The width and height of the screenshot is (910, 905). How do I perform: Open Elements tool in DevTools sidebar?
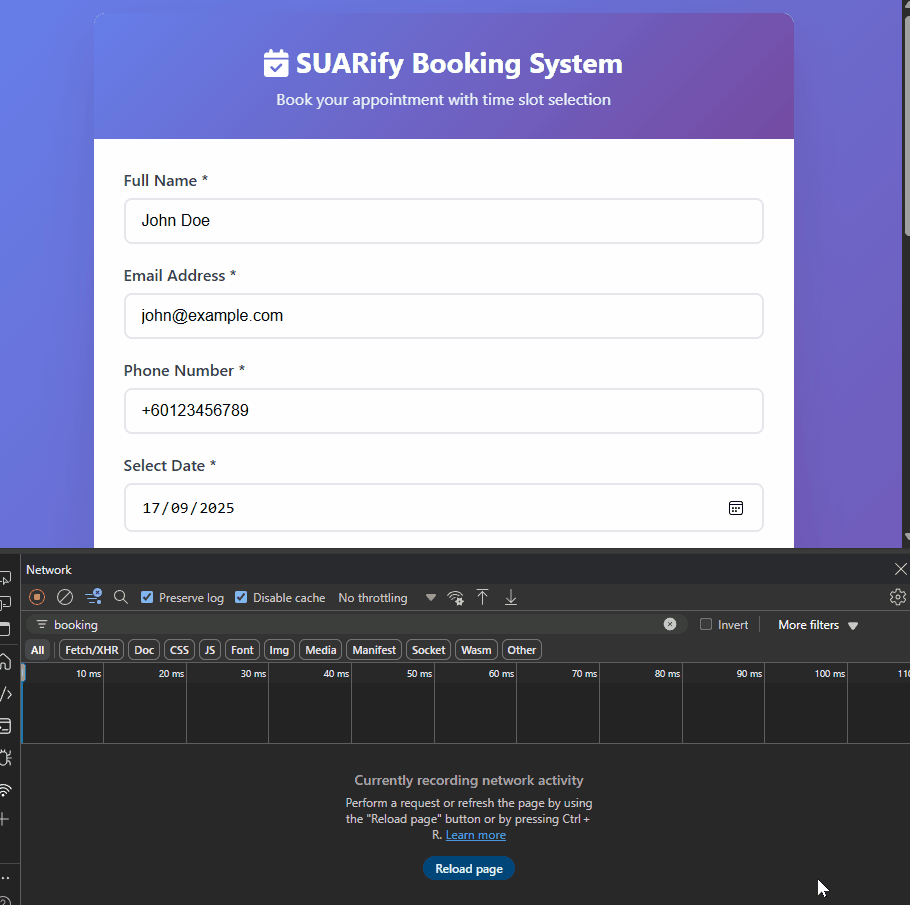point(6,694)
